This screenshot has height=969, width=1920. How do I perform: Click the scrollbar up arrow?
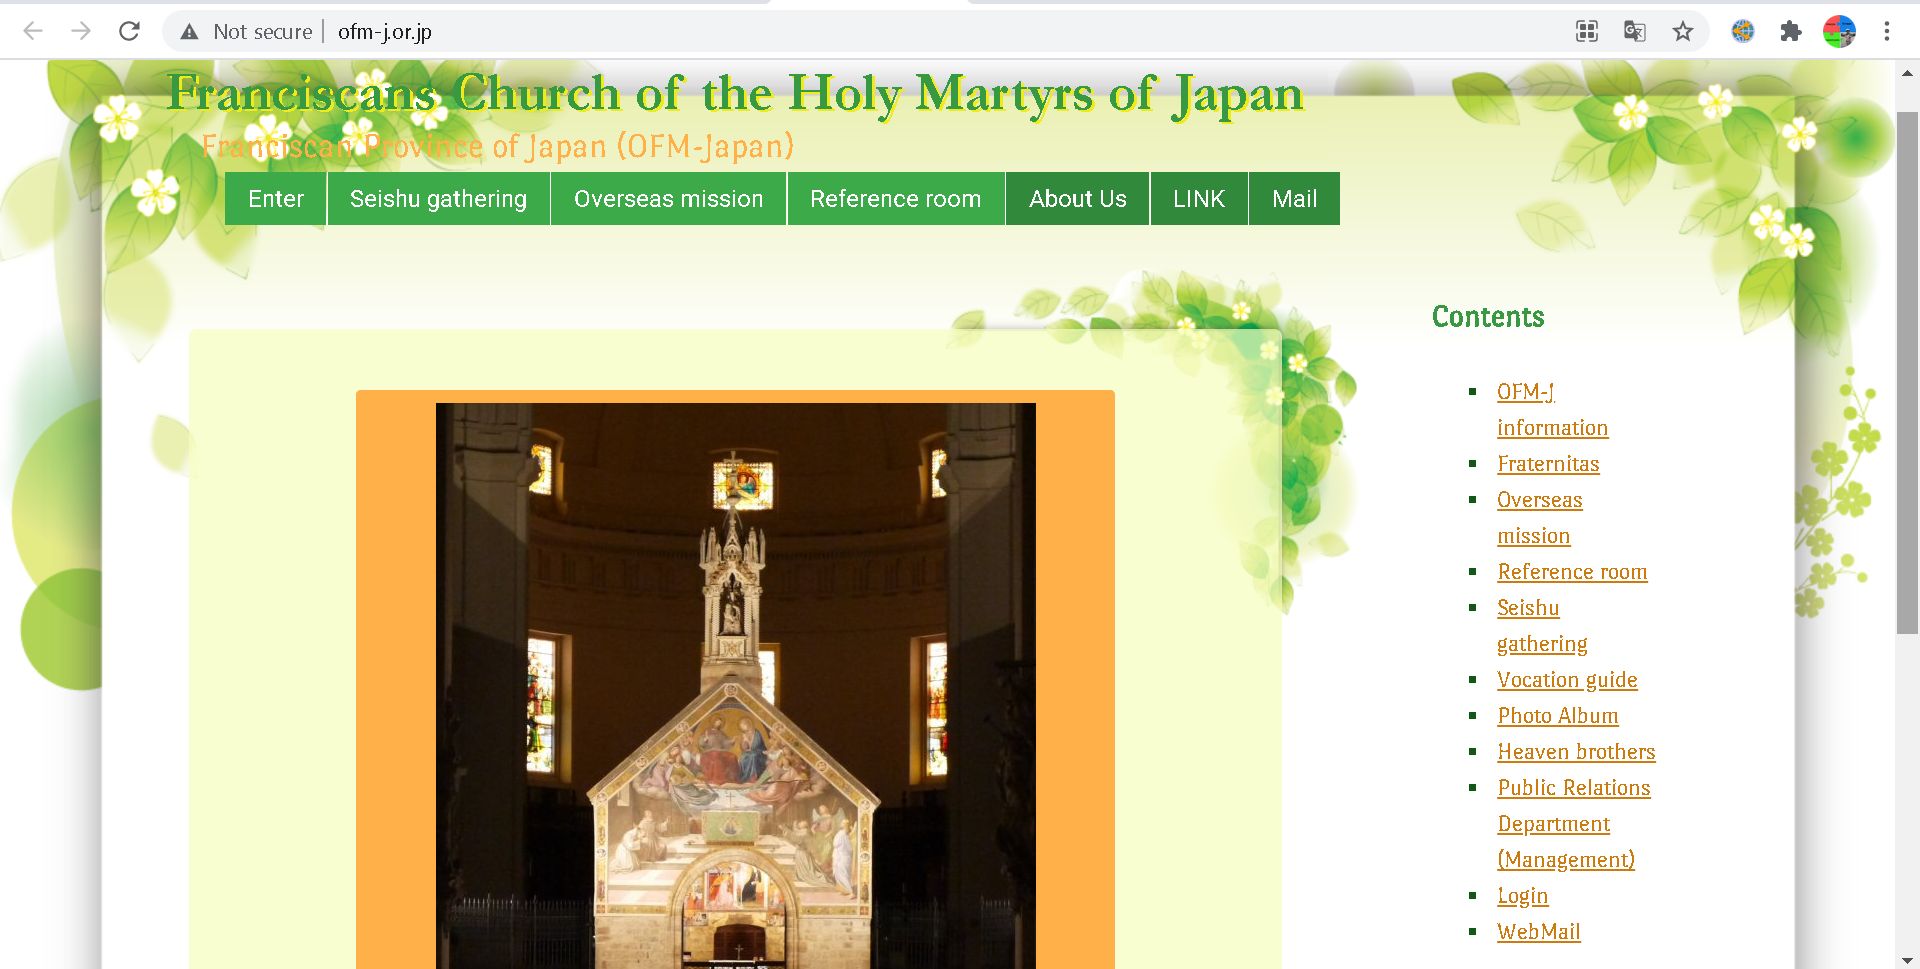pyautogui.click(x=1907, y=73)
